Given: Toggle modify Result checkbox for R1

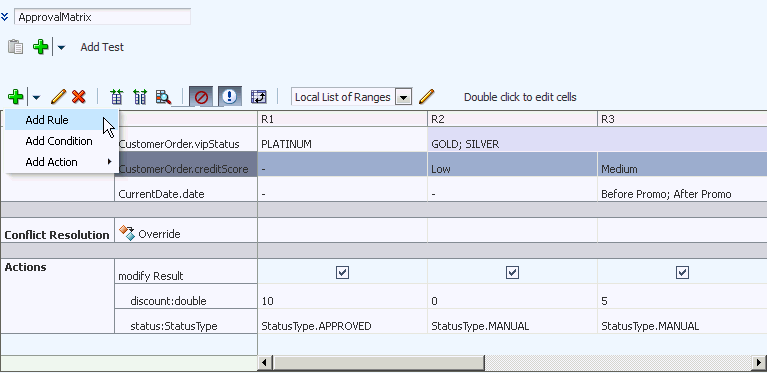Looking at the screenshot, I should [342, 272].
